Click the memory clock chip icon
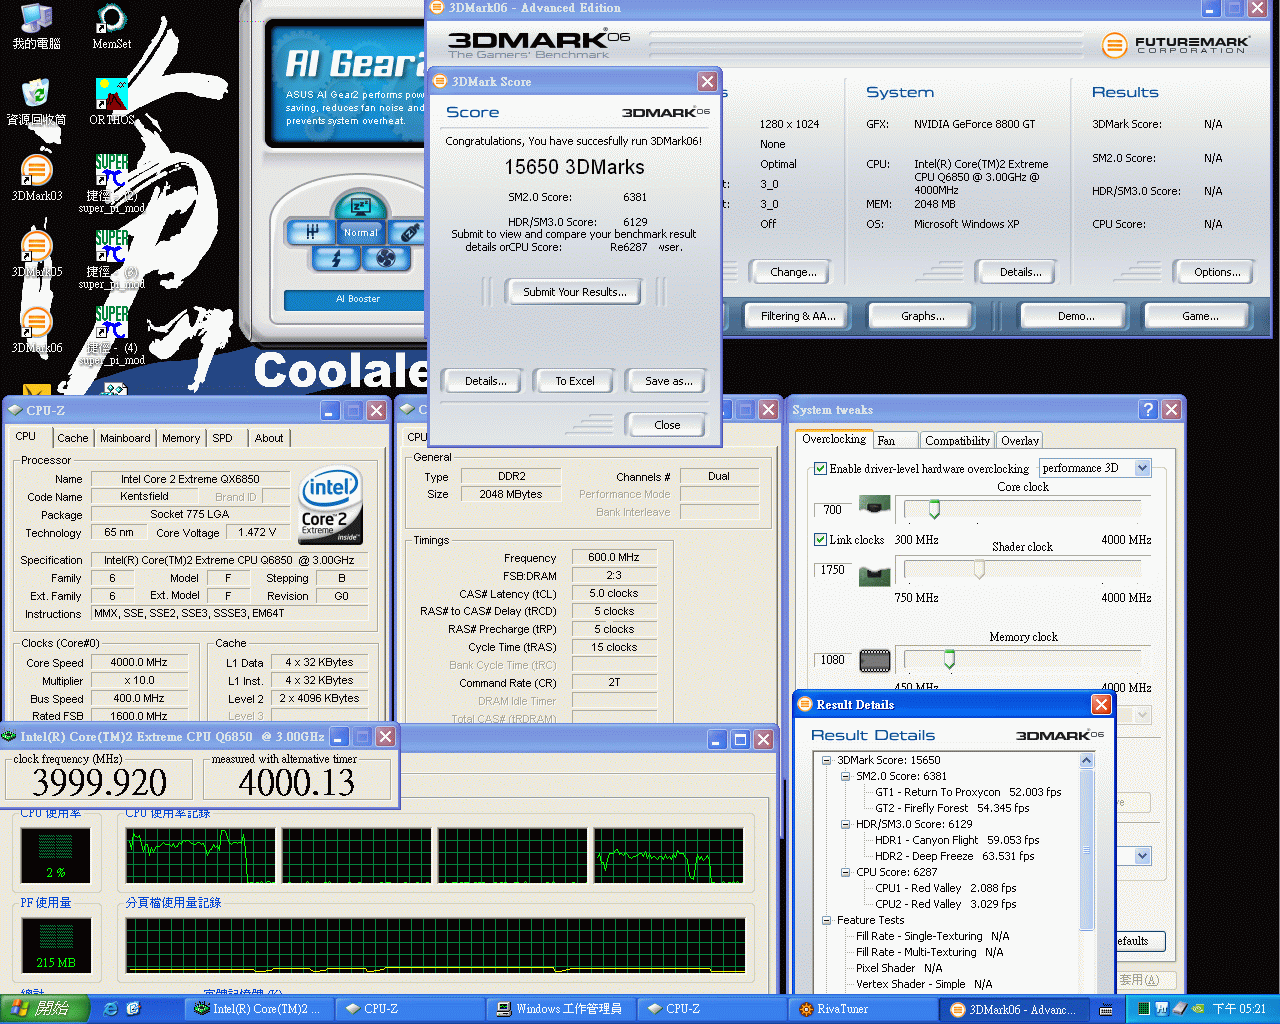Screen dimensions: 1280x1024 click(875, 660)
